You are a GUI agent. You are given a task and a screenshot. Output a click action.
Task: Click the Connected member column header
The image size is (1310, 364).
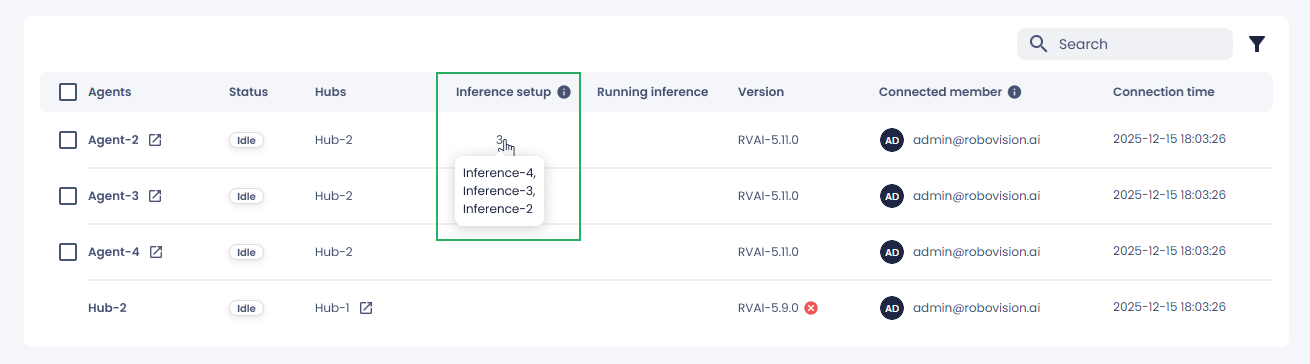tap(940, 92)
